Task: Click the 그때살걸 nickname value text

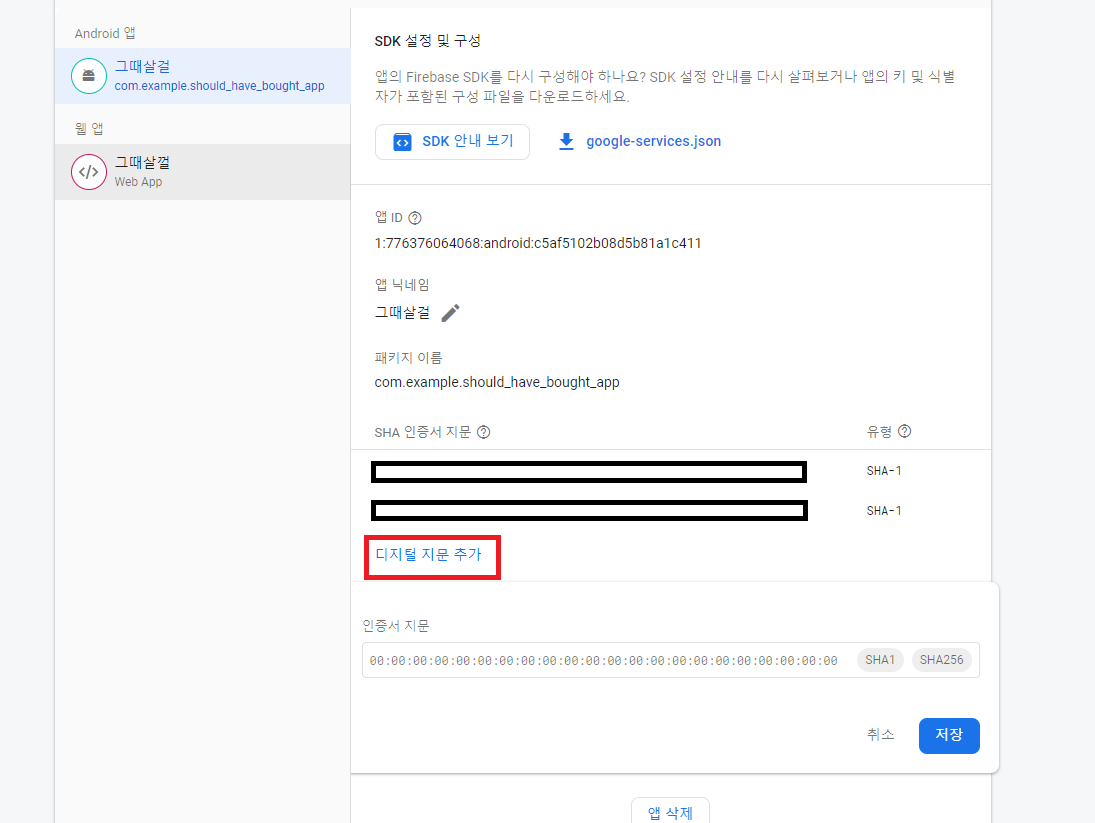Action: coord(402,313)
